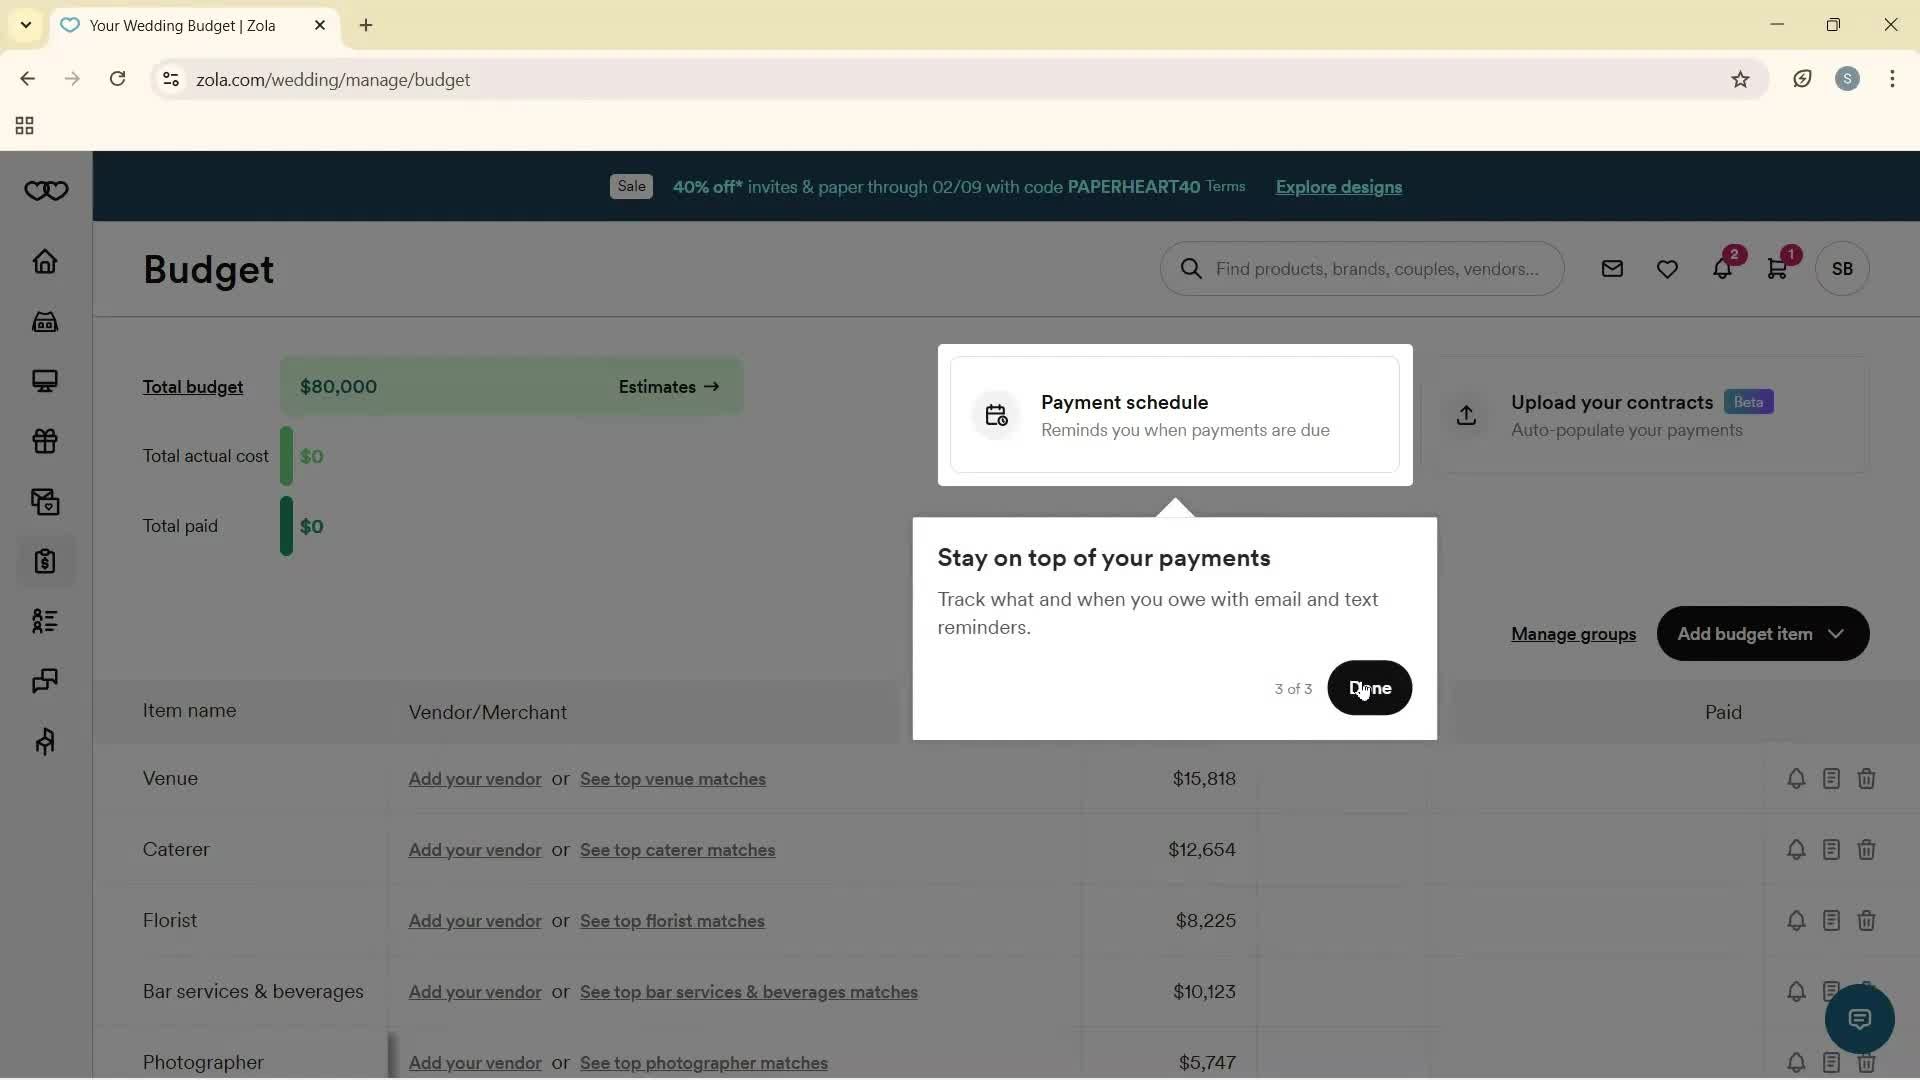The width and height of the screenshot is (1920, 1080).
Task: Set reminder bell on the Caterer row
Action: [1797, 849]
